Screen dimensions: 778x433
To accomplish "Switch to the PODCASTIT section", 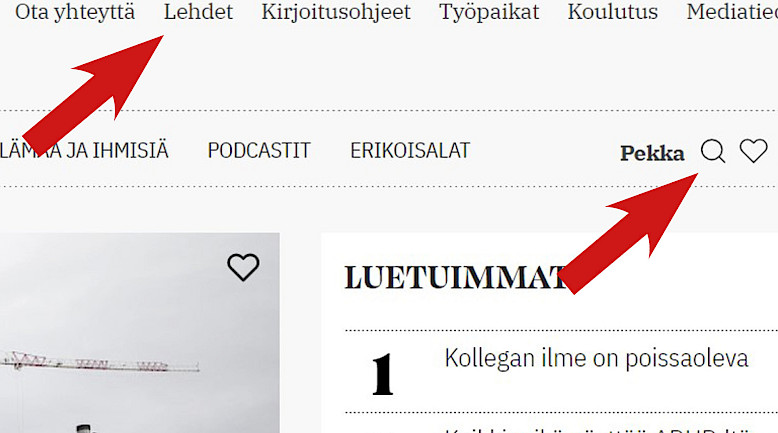I will (259, 150).
